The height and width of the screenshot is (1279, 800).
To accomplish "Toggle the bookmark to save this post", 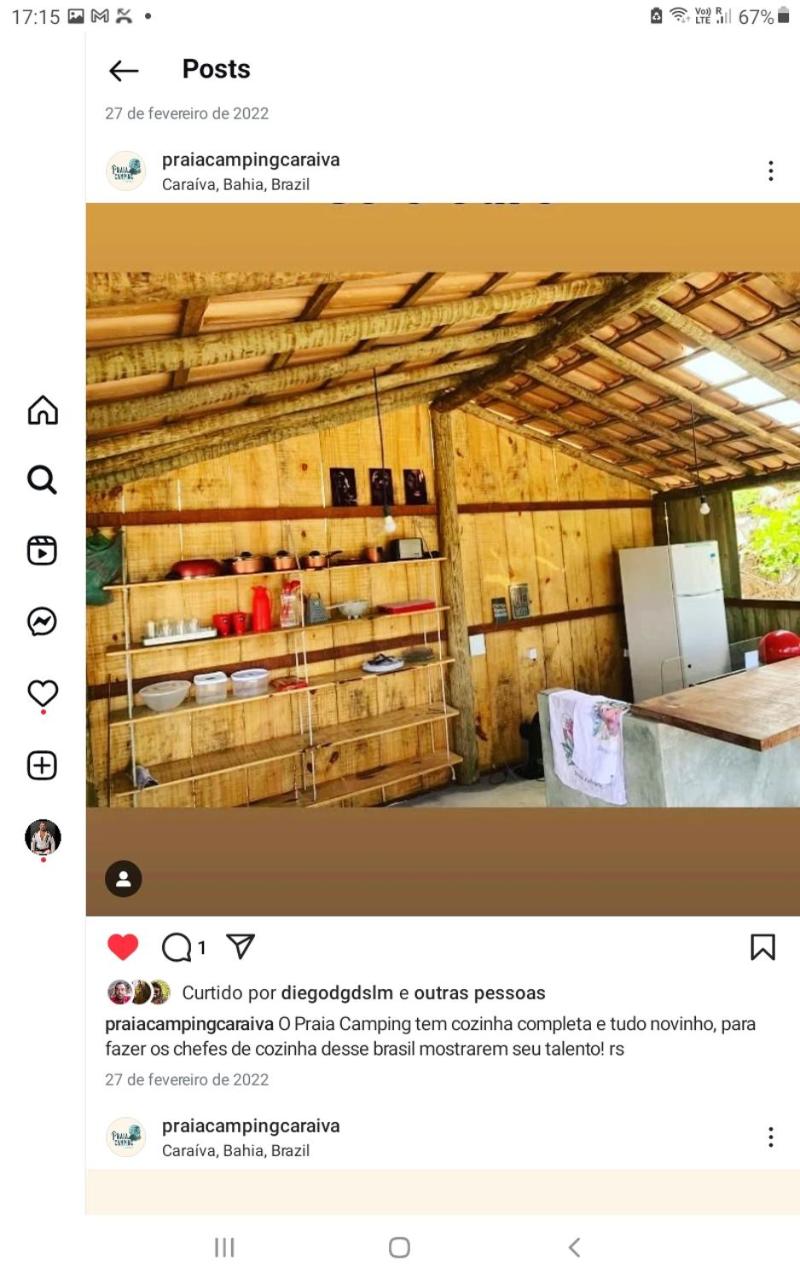I will tap(763, 947).
